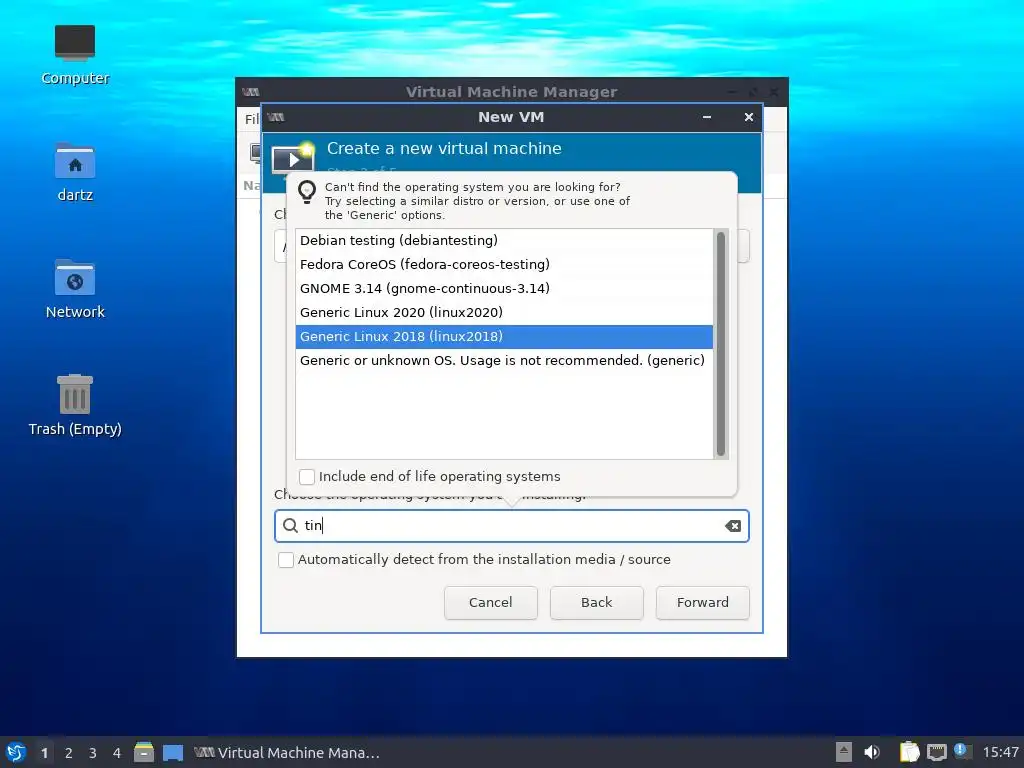Select highlighted Generic Linux 2018 (linux2018)

tap(504, 337)
